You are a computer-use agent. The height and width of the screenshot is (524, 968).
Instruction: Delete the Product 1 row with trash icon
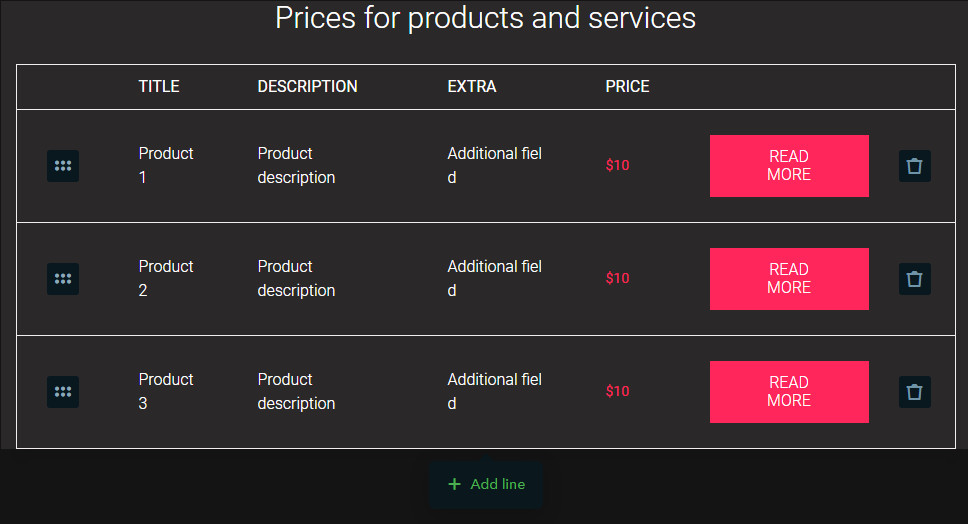[914, 166]
